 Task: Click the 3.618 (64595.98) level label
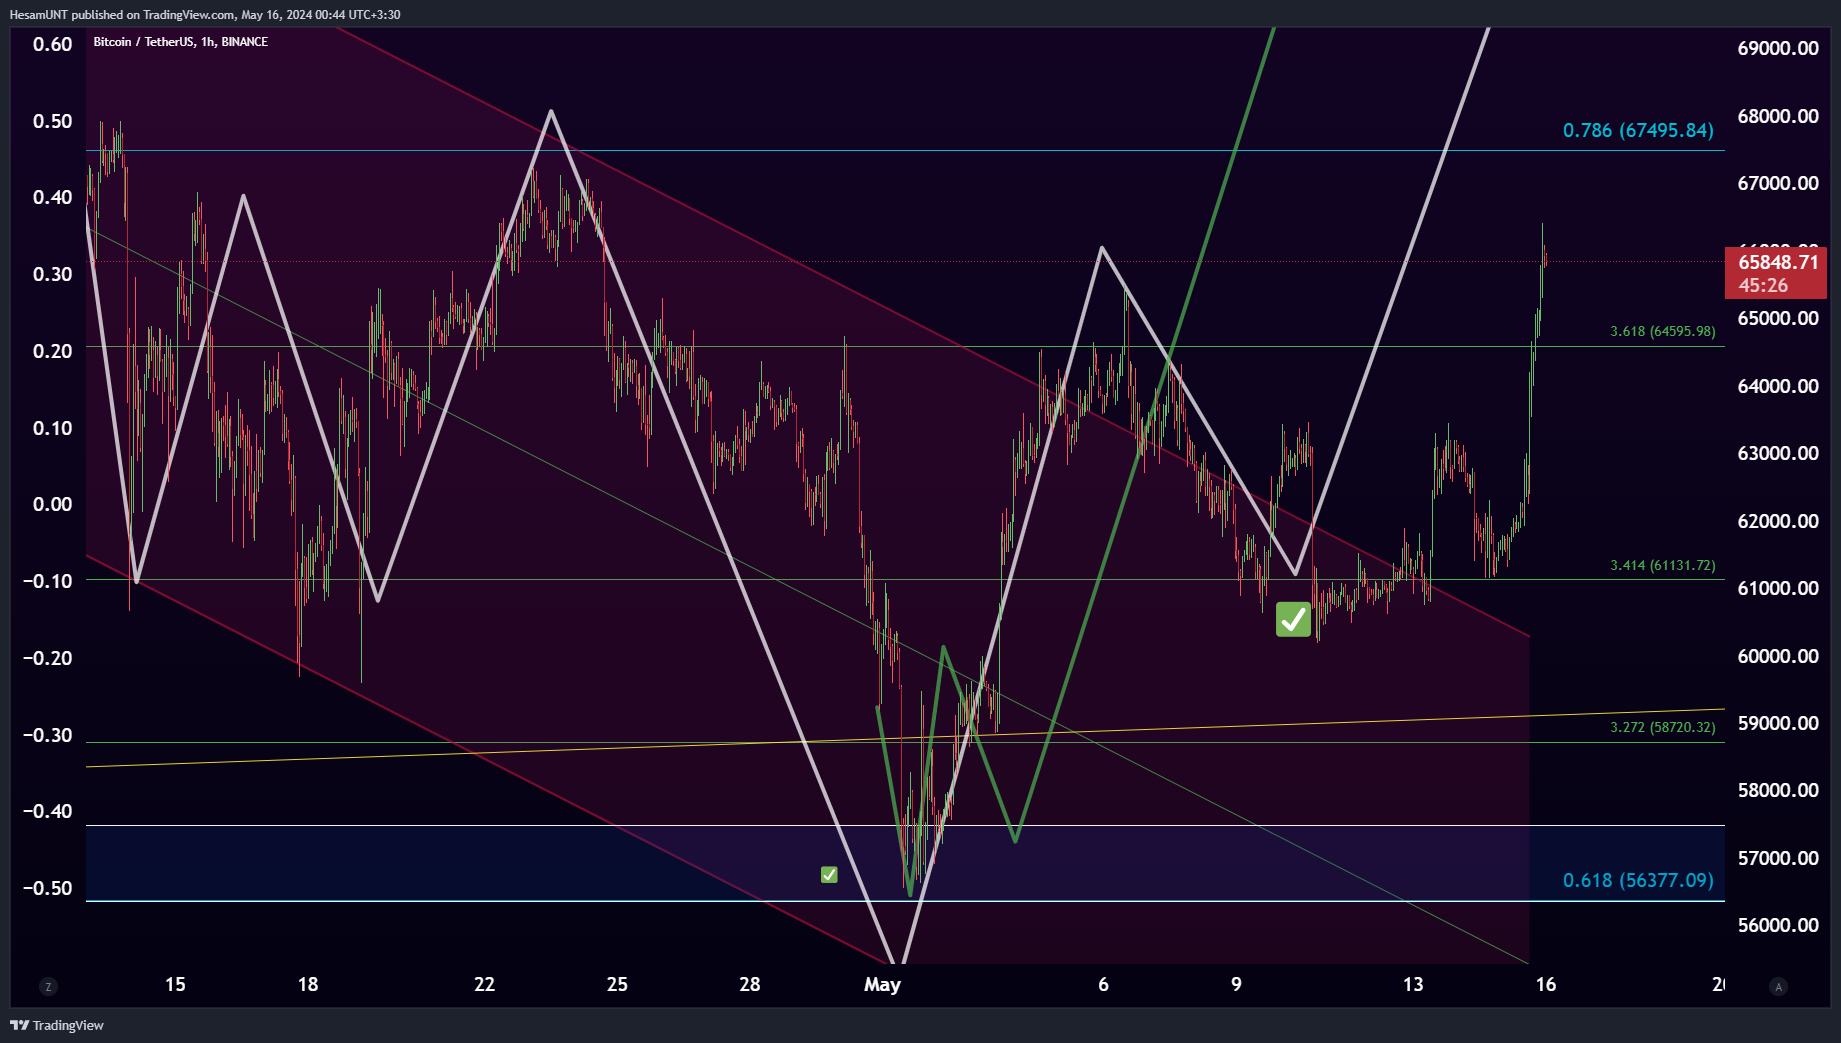[1662, 331]
